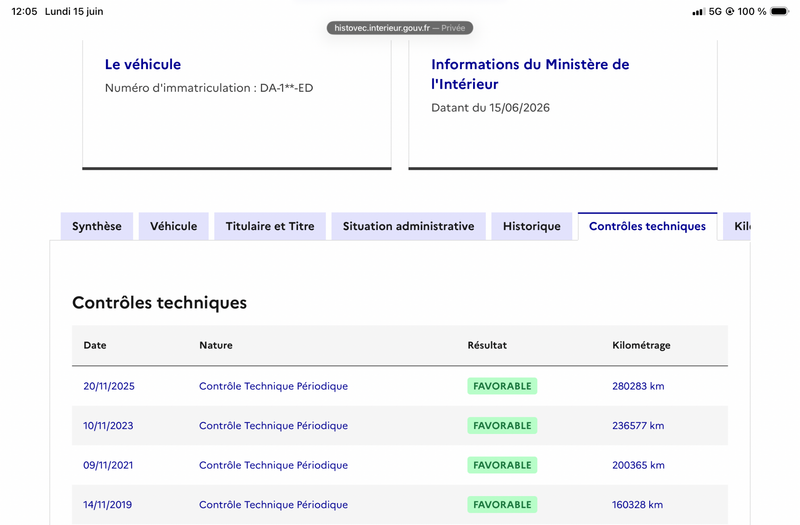Open the partially visible Kilométrage tab
Screen dimensions: 800x525
pos(737,226)
